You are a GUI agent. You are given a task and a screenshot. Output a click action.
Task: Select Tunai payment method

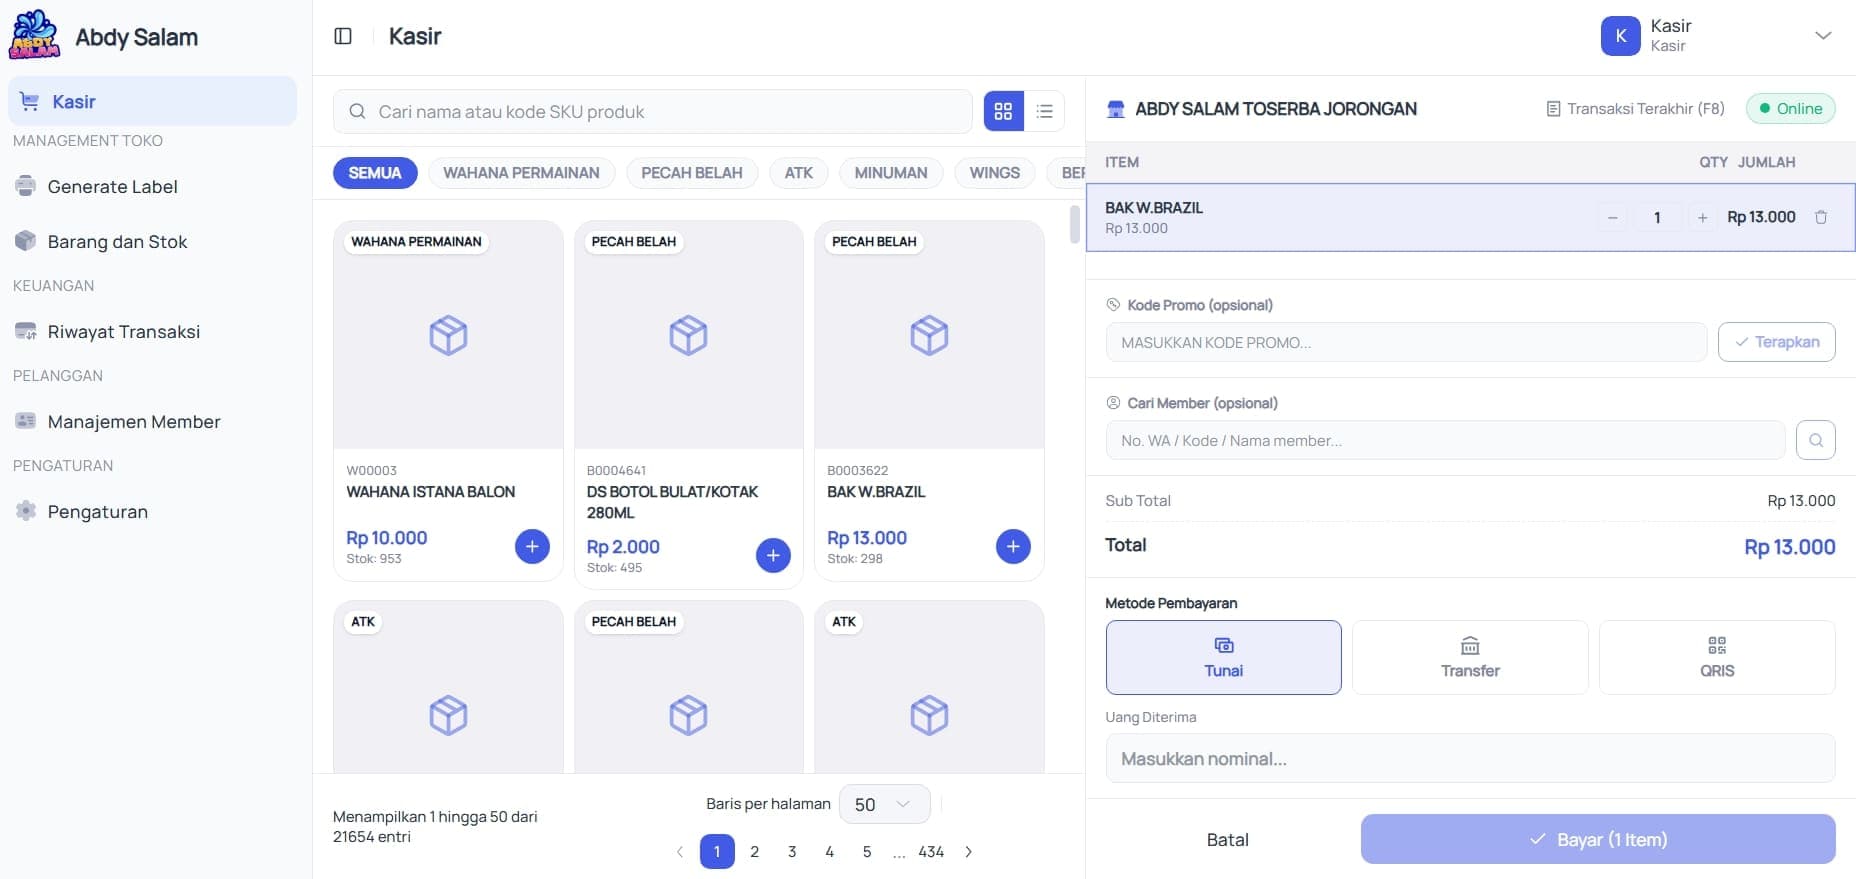[1223, 657]
